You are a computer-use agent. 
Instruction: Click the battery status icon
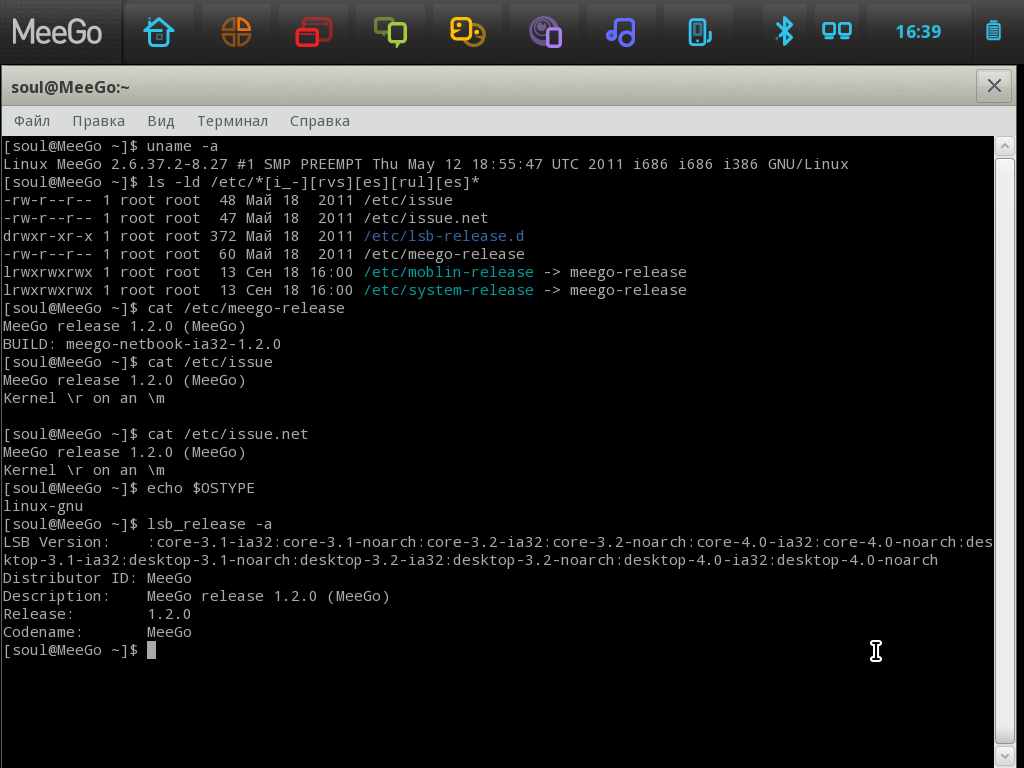coord(993,31)
